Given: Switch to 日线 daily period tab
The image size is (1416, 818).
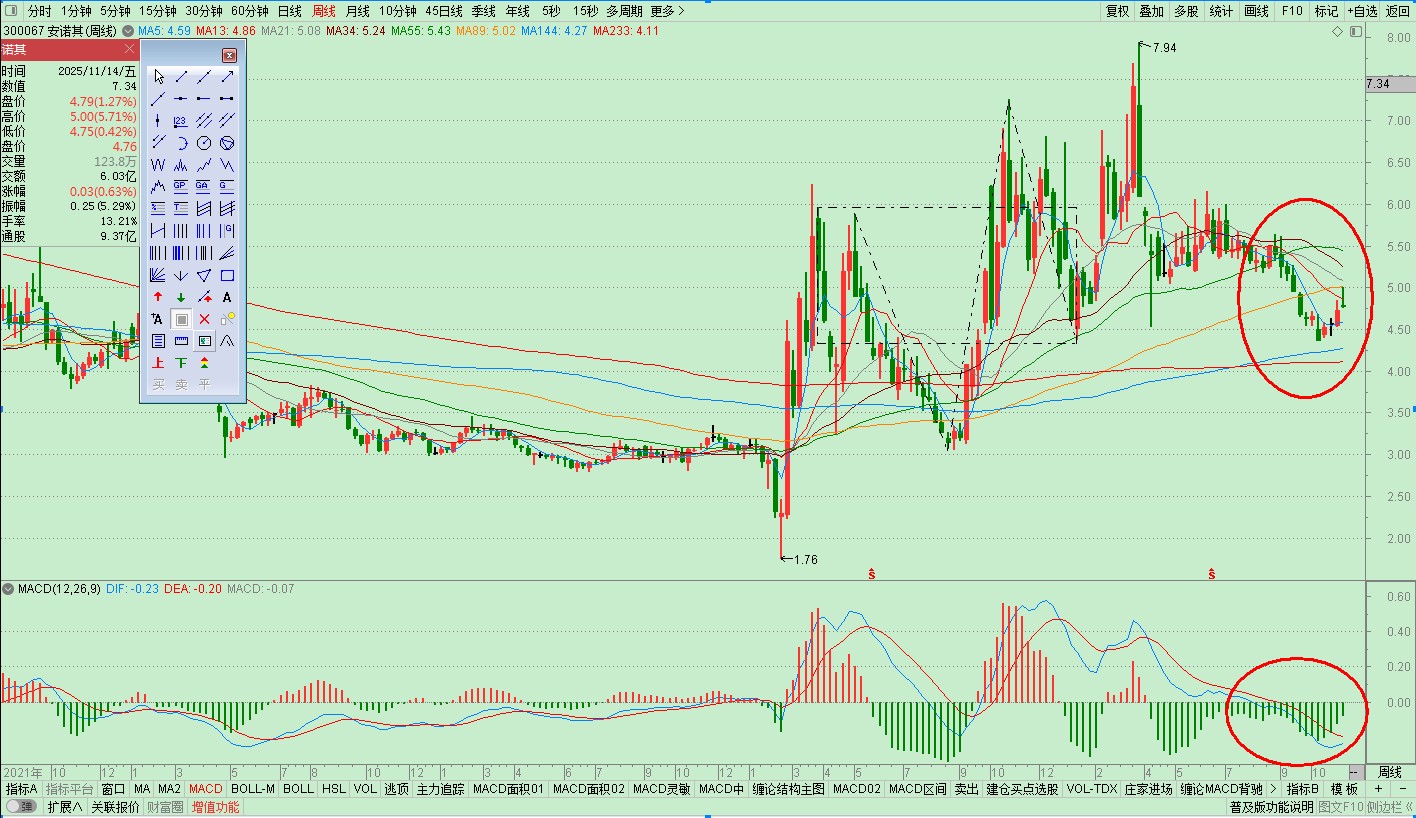Looking at the screenshot, I should point(289,11).
